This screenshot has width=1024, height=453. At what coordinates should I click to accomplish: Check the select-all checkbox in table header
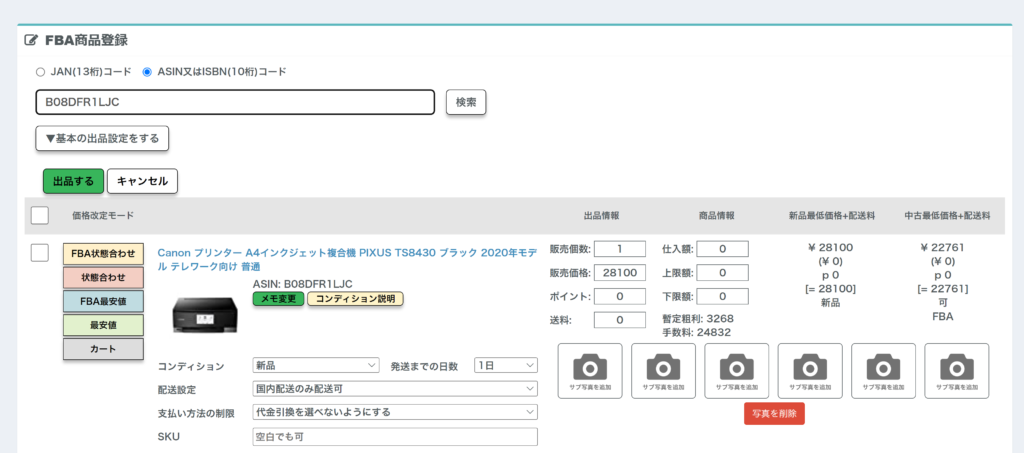click(x=40, y=215)
